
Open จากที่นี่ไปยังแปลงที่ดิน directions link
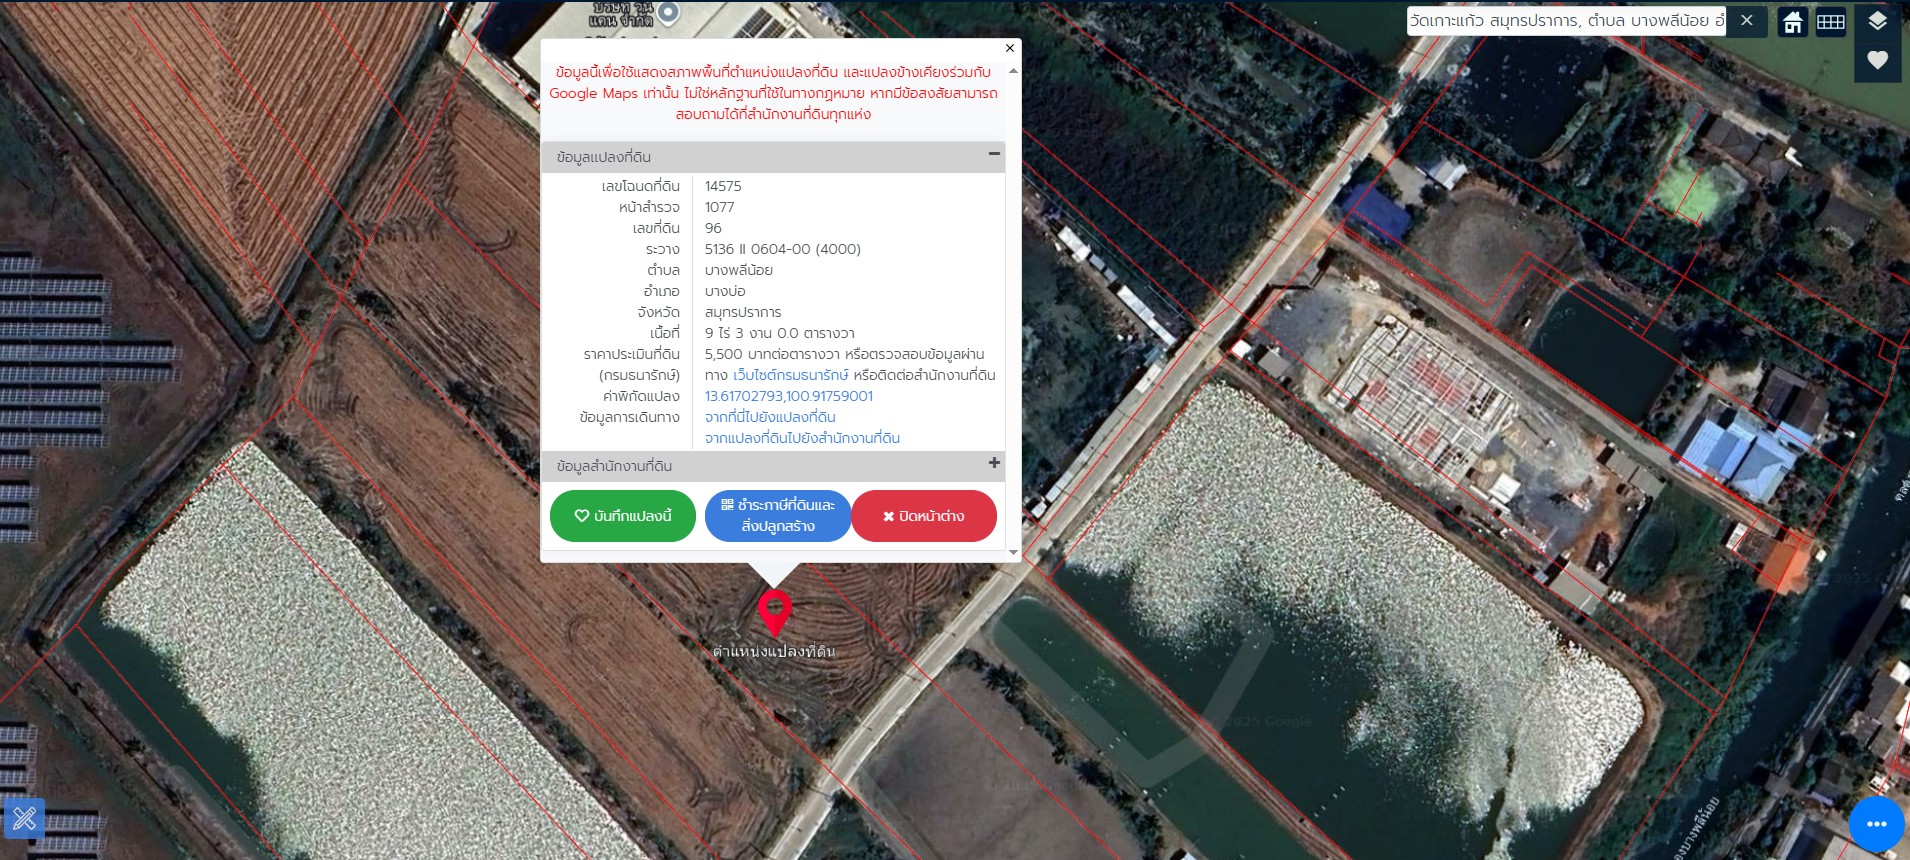(769, 417)
